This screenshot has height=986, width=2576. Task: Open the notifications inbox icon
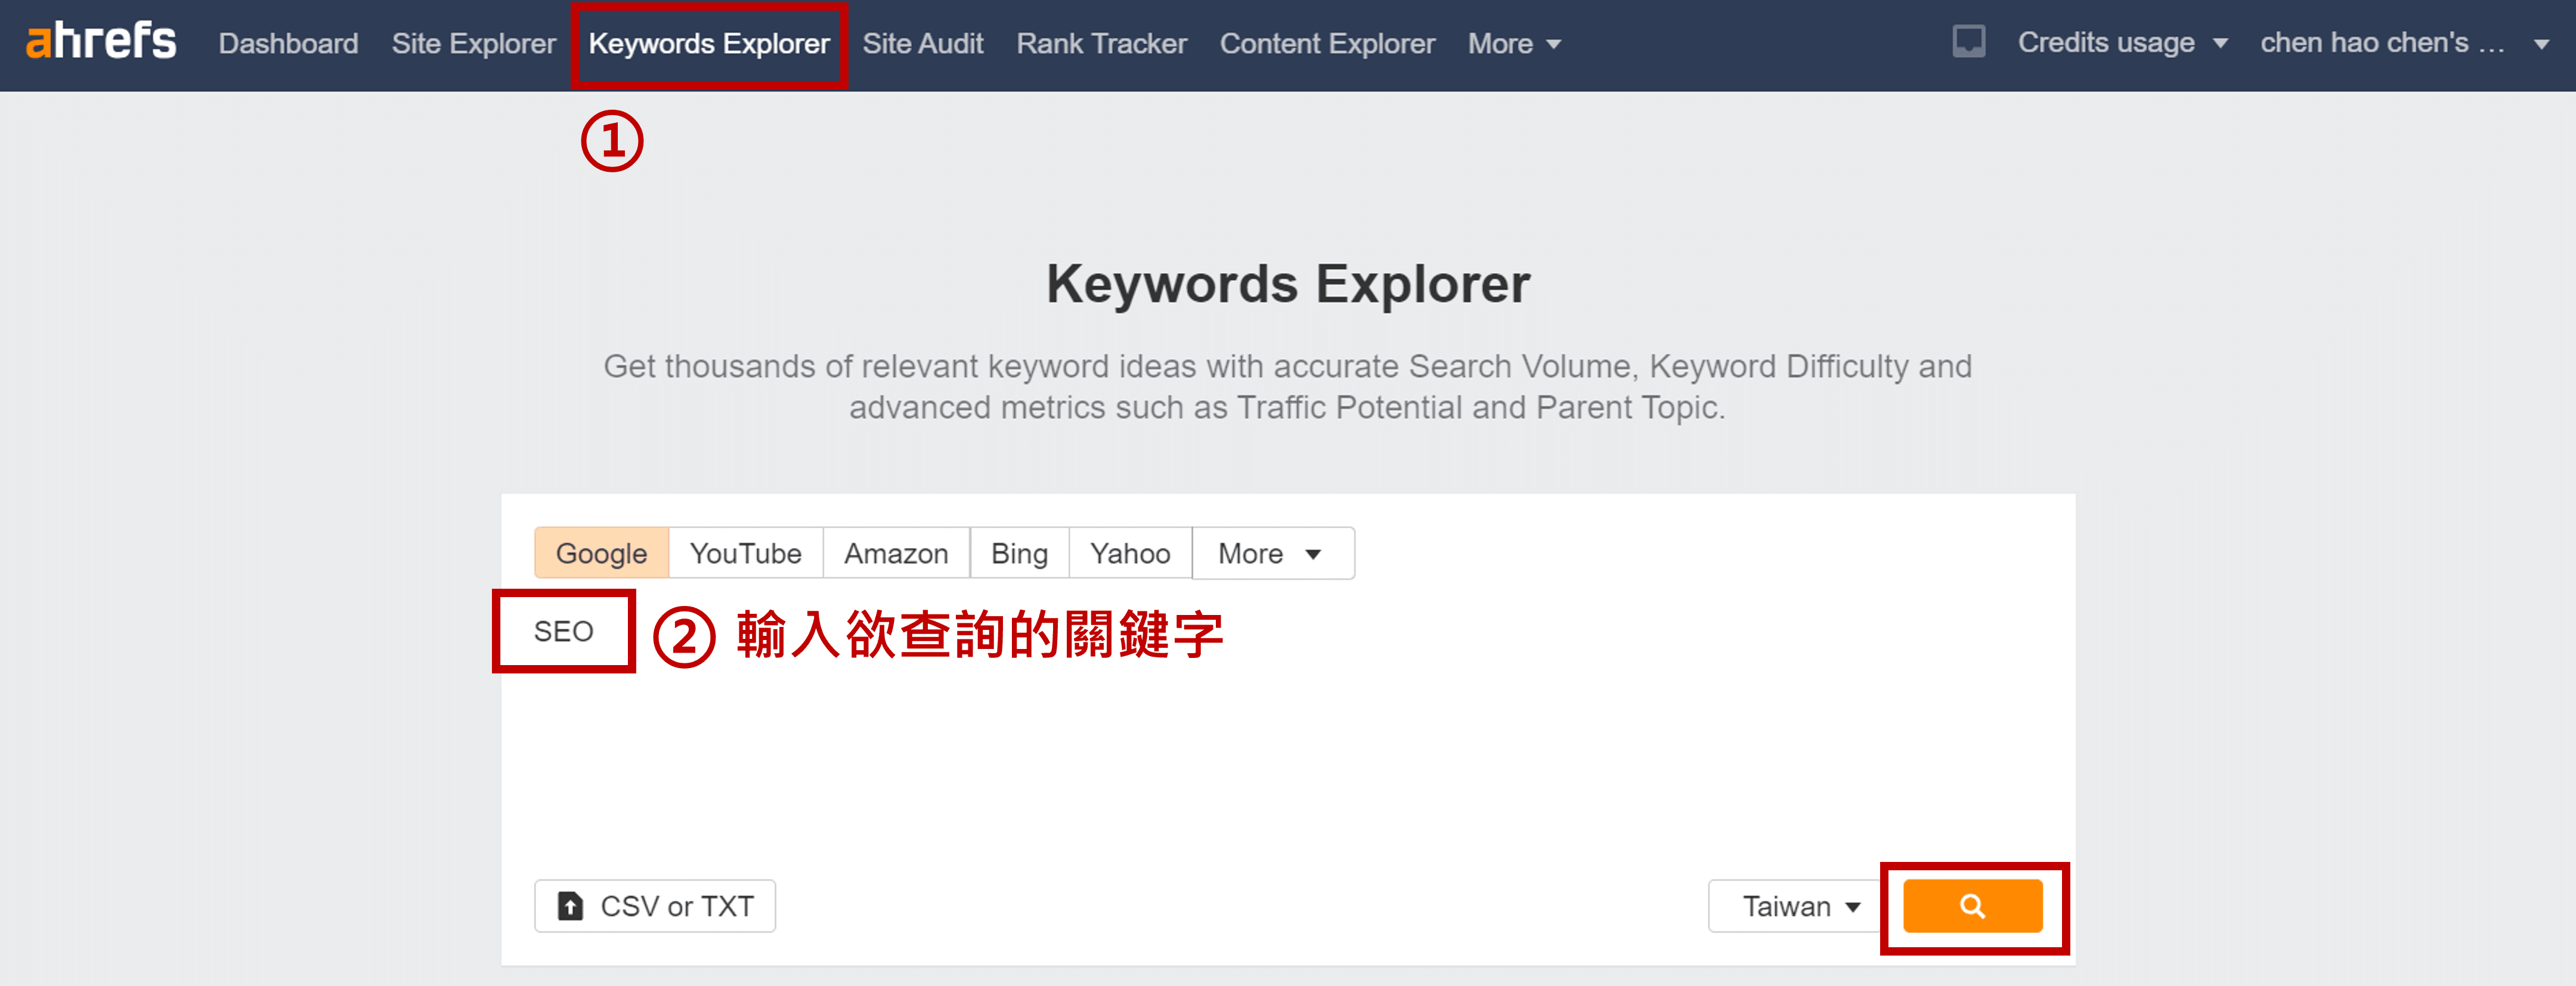click(1968, 42)
